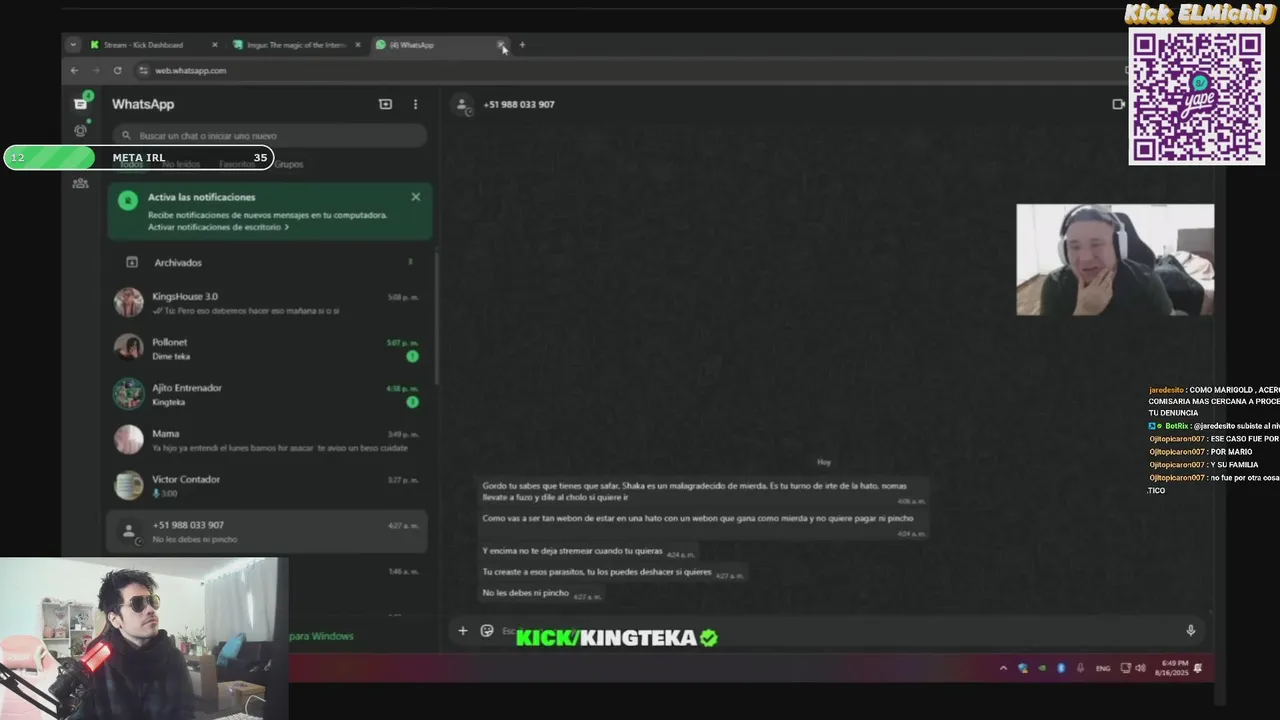The image size is (1280, 720).
Task: Select the +51 988 033 907 chat row
Action: (x=267, y=531)
